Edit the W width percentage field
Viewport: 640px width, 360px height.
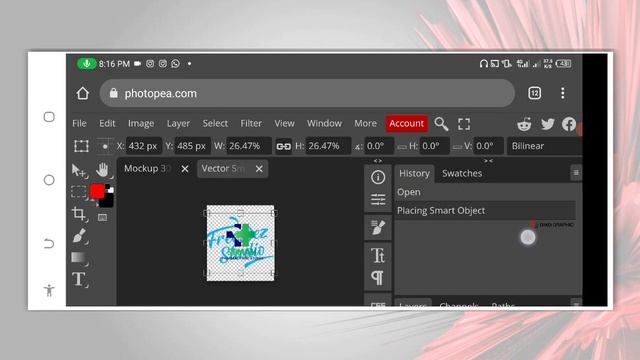(x=249, y=146)
